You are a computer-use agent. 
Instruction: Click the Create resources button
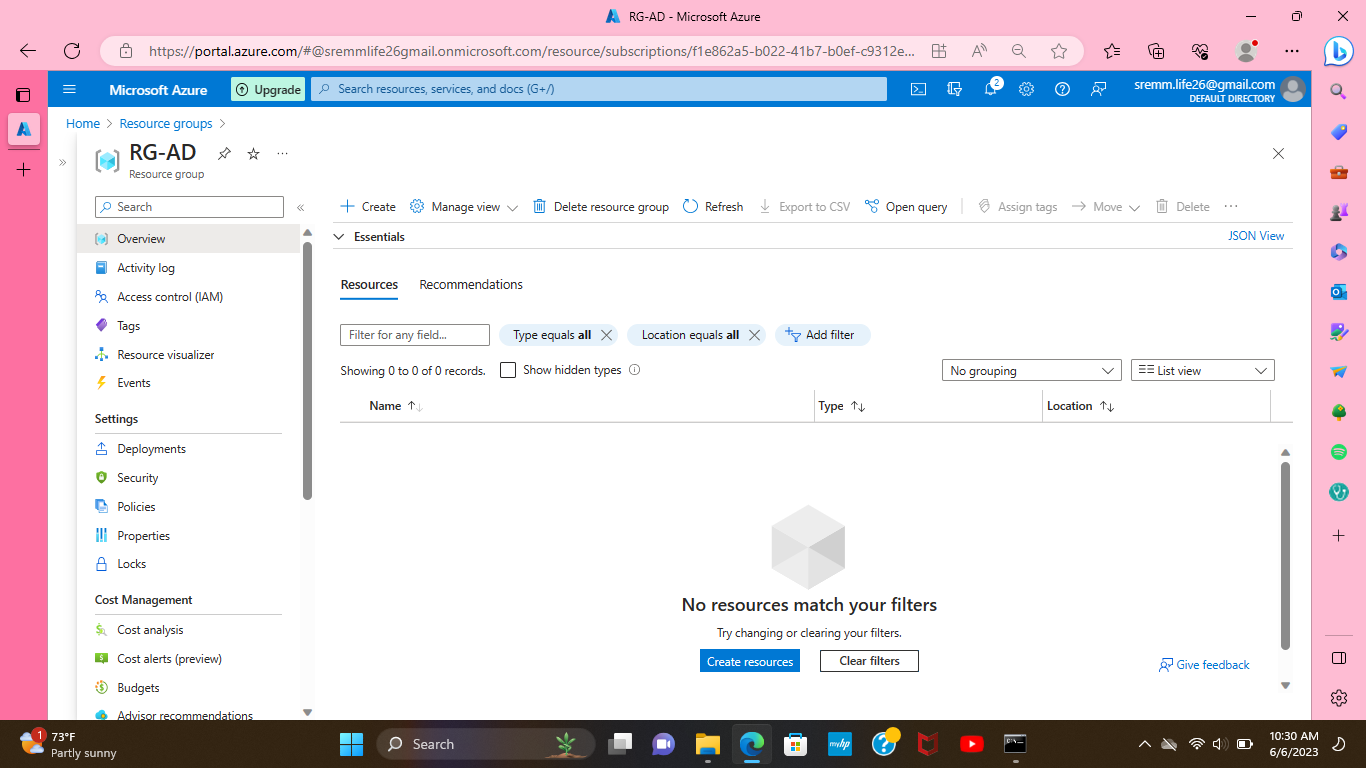pyautogui.click(x=749, y=660)
